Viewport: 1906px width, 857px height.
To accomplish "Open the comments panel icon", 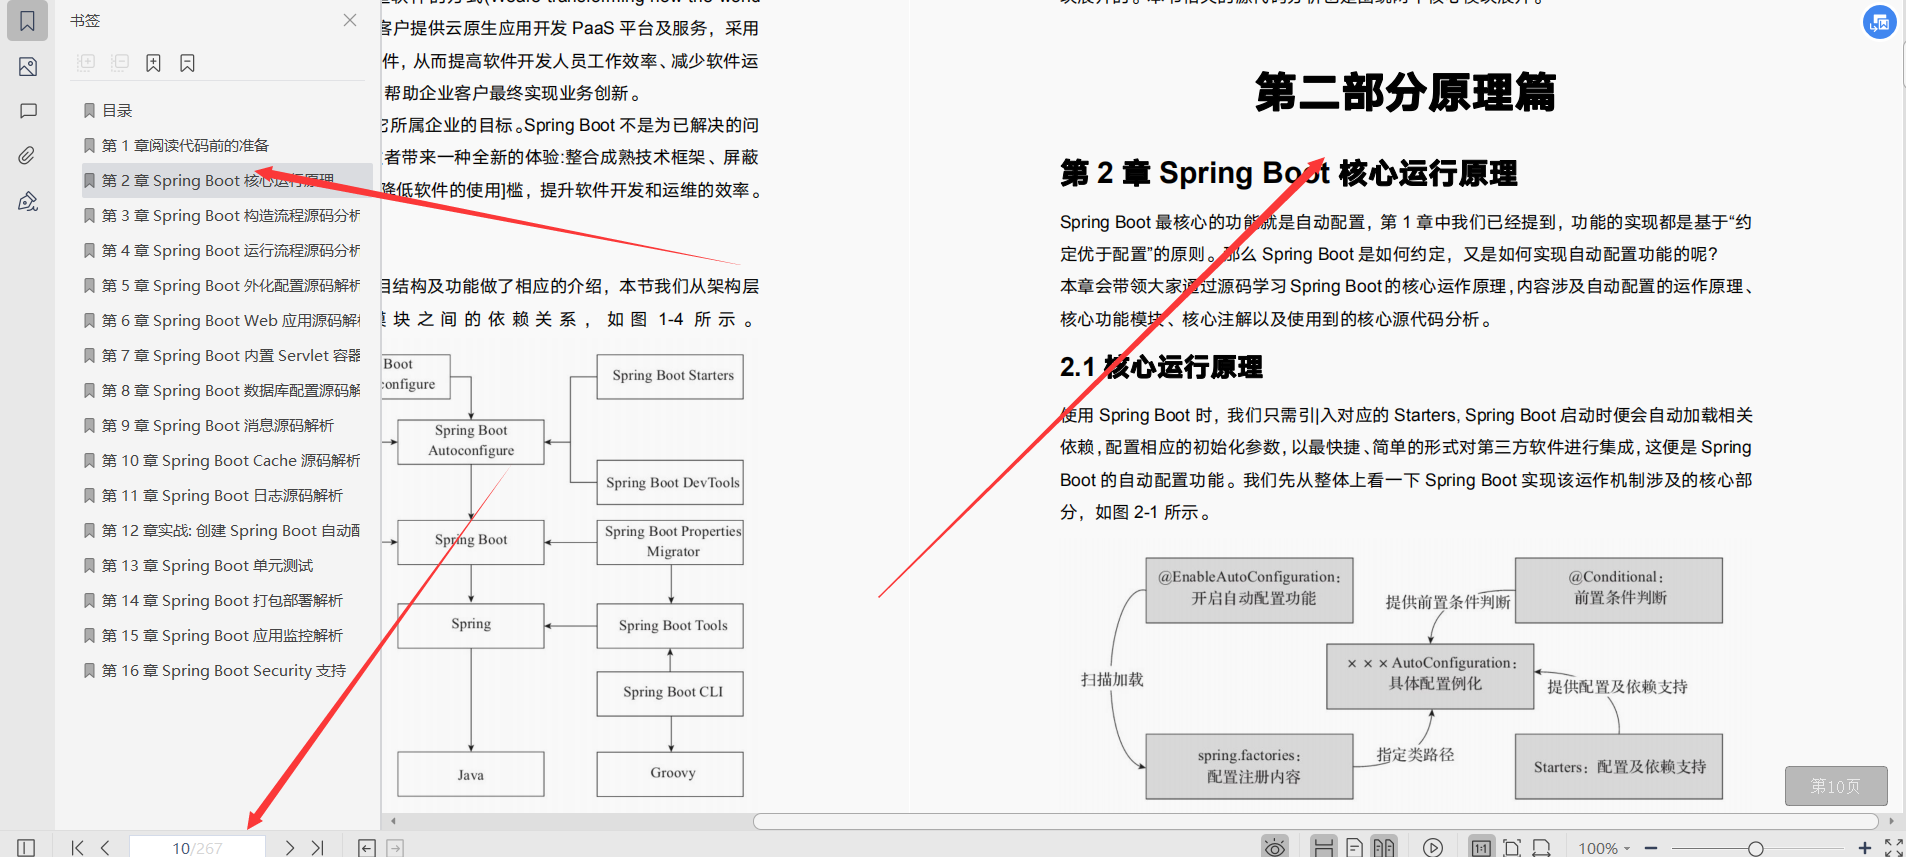I will pyautogui.click(x=27, y=111).
